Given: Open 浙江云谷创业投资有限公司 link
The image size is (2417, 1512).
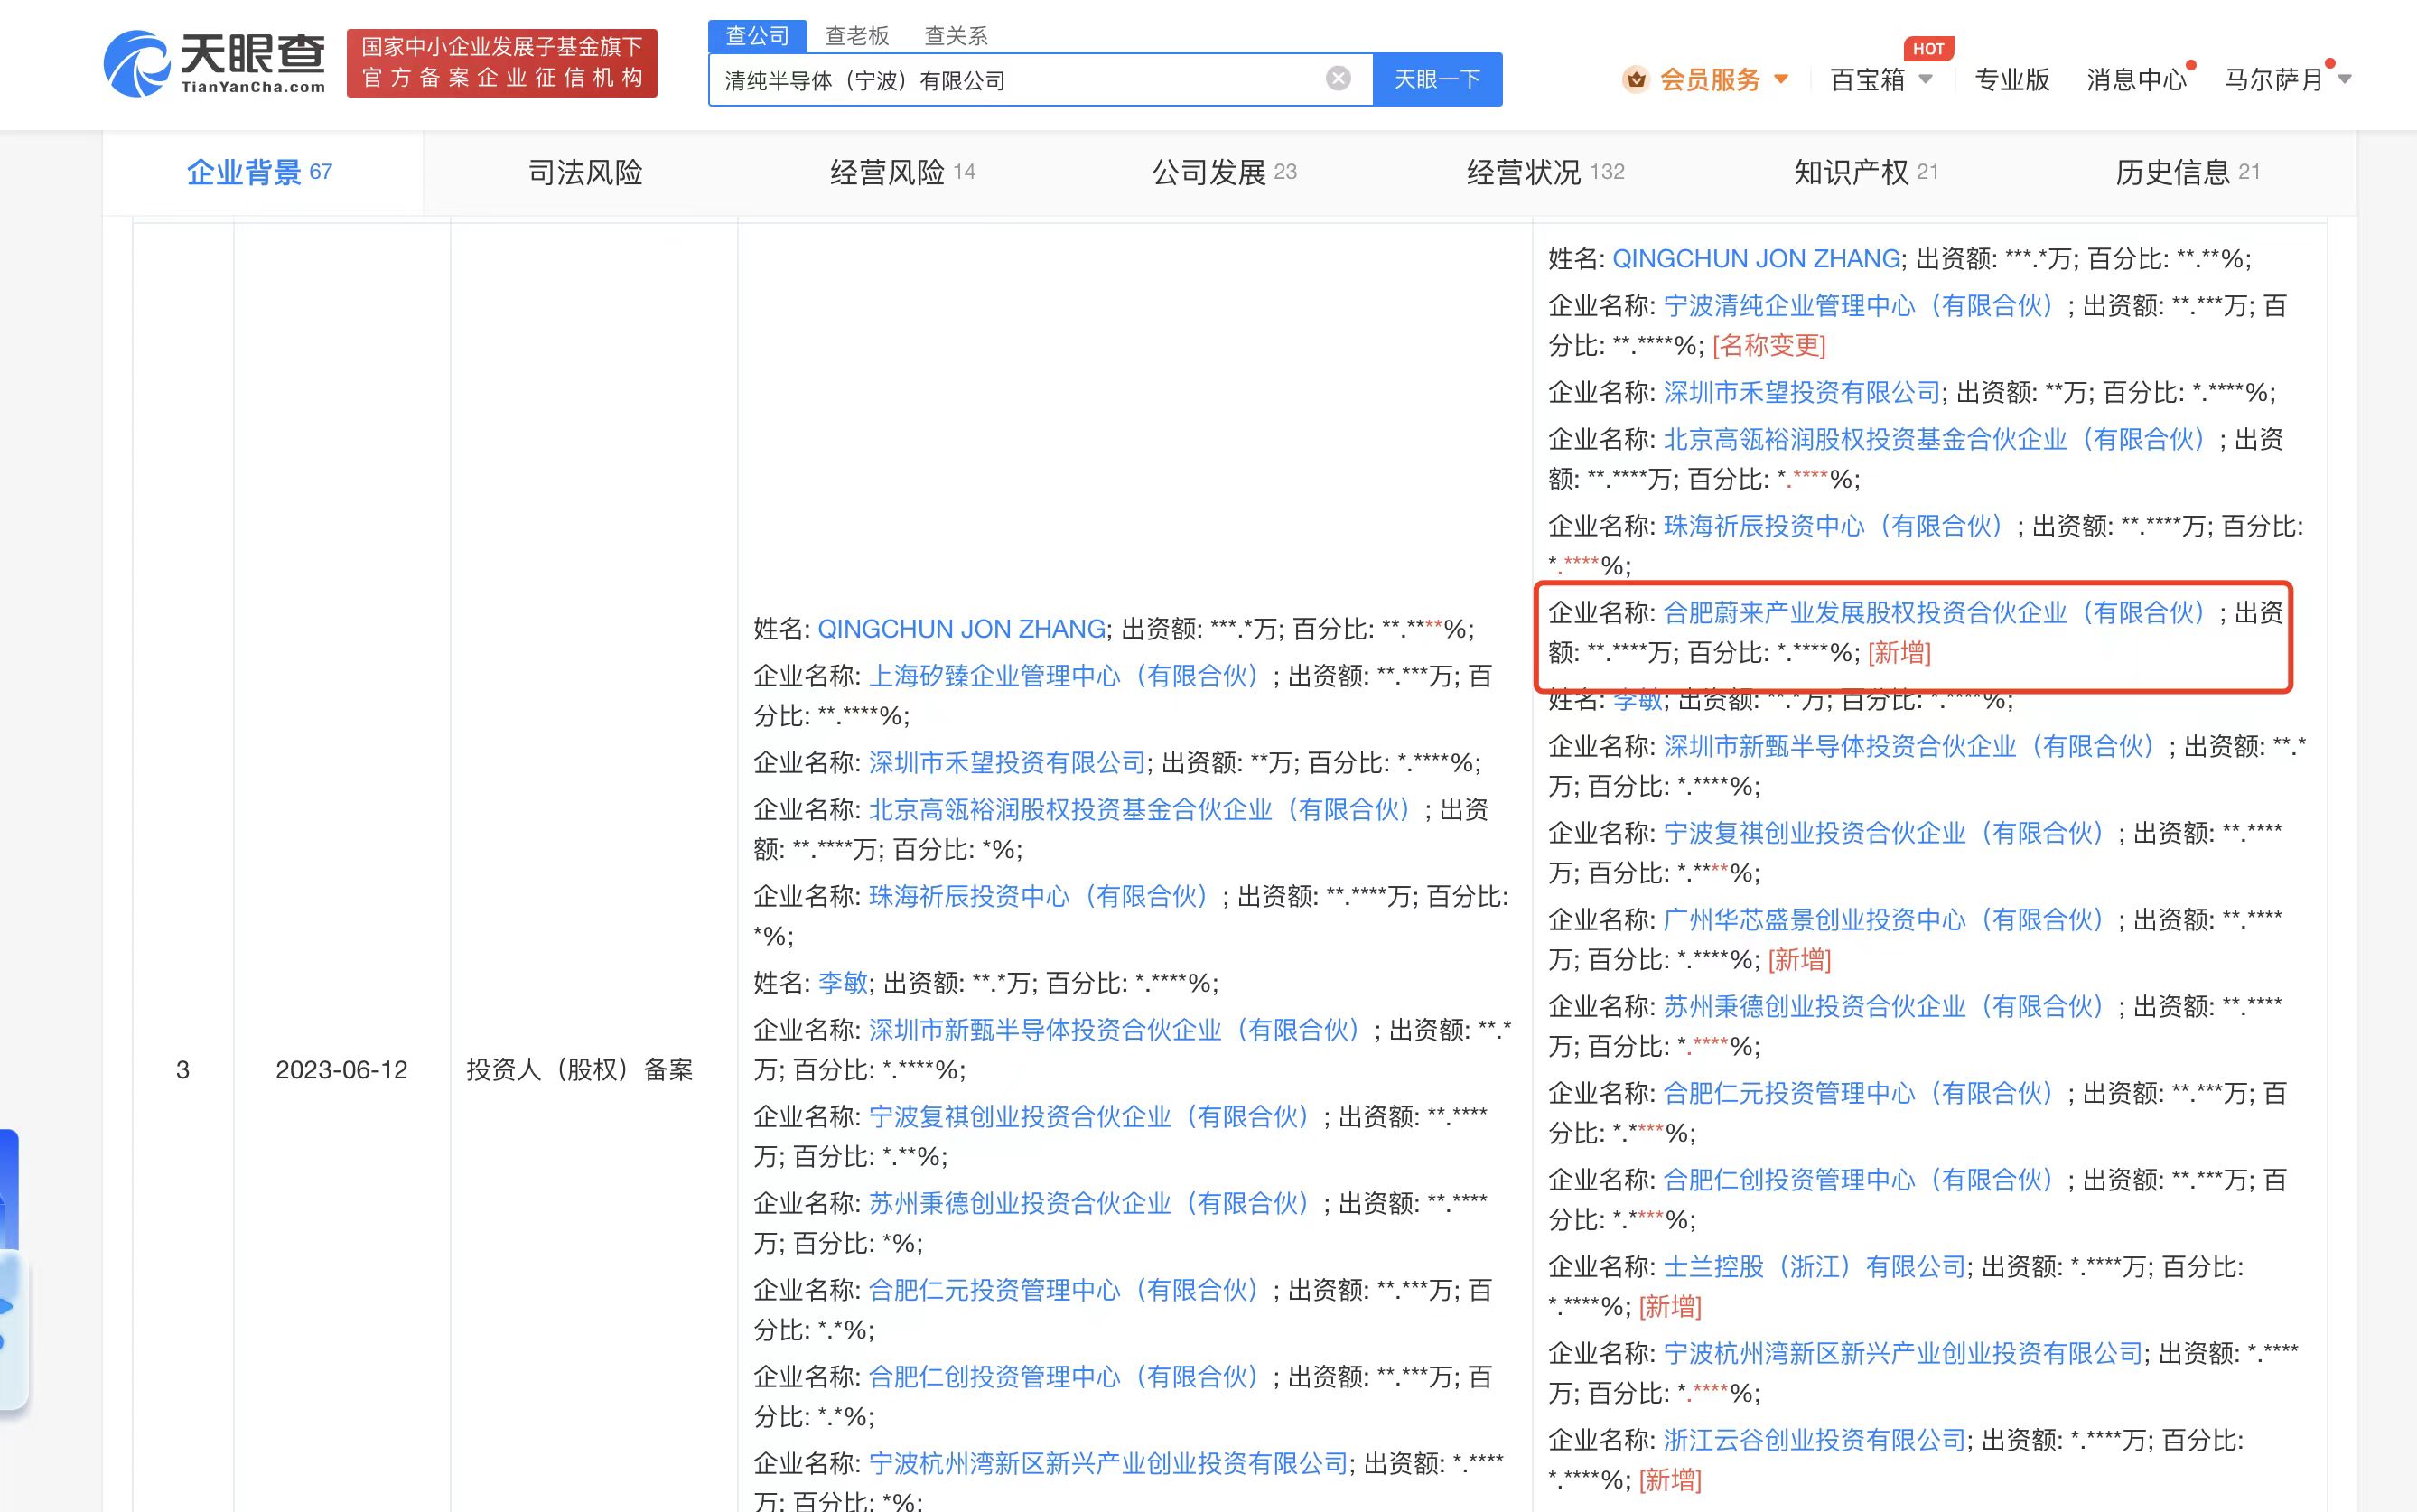Looking at the screenshot, I should coord(1814,1441).
